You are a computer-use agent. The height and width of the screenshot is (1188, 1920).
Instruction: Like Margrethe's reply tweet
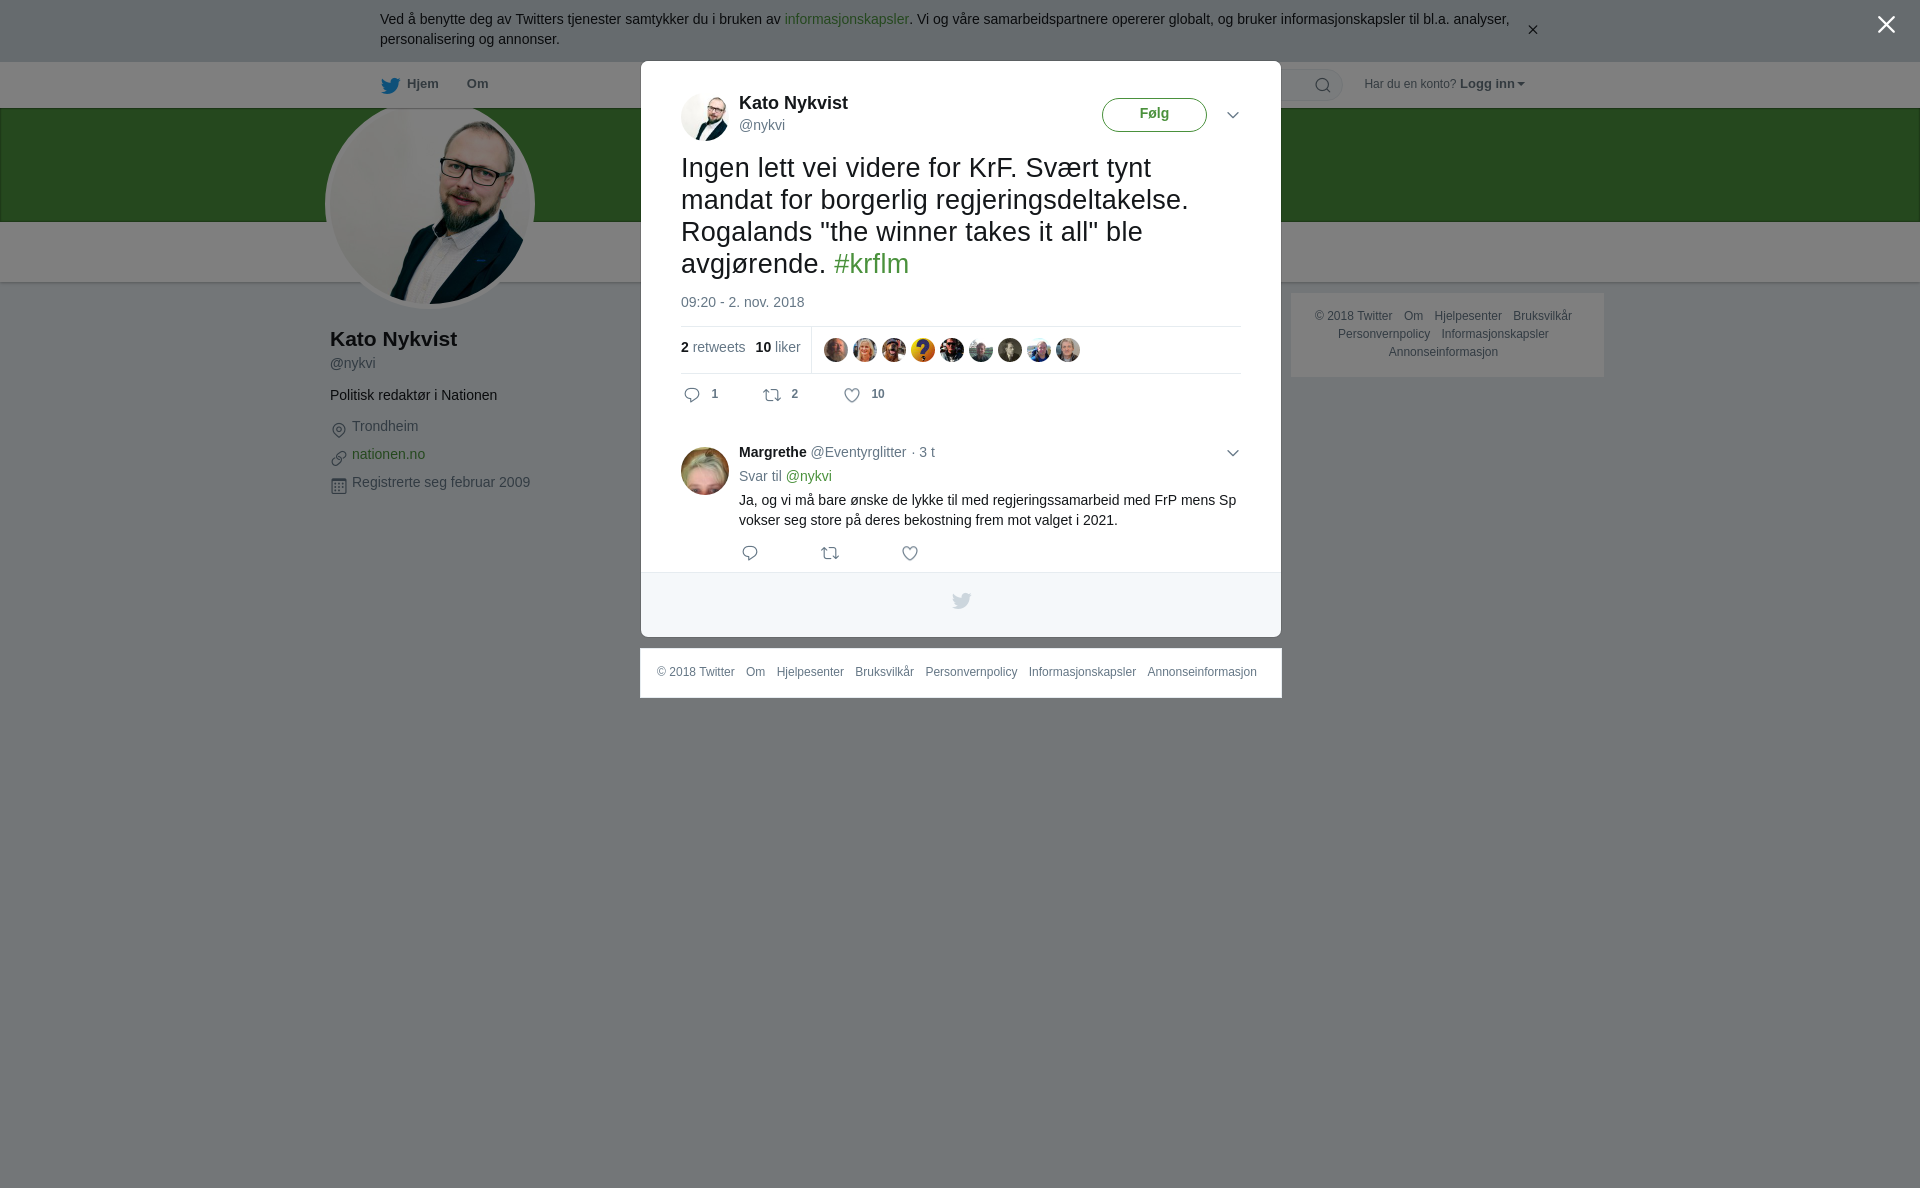[x=910, y=553]
